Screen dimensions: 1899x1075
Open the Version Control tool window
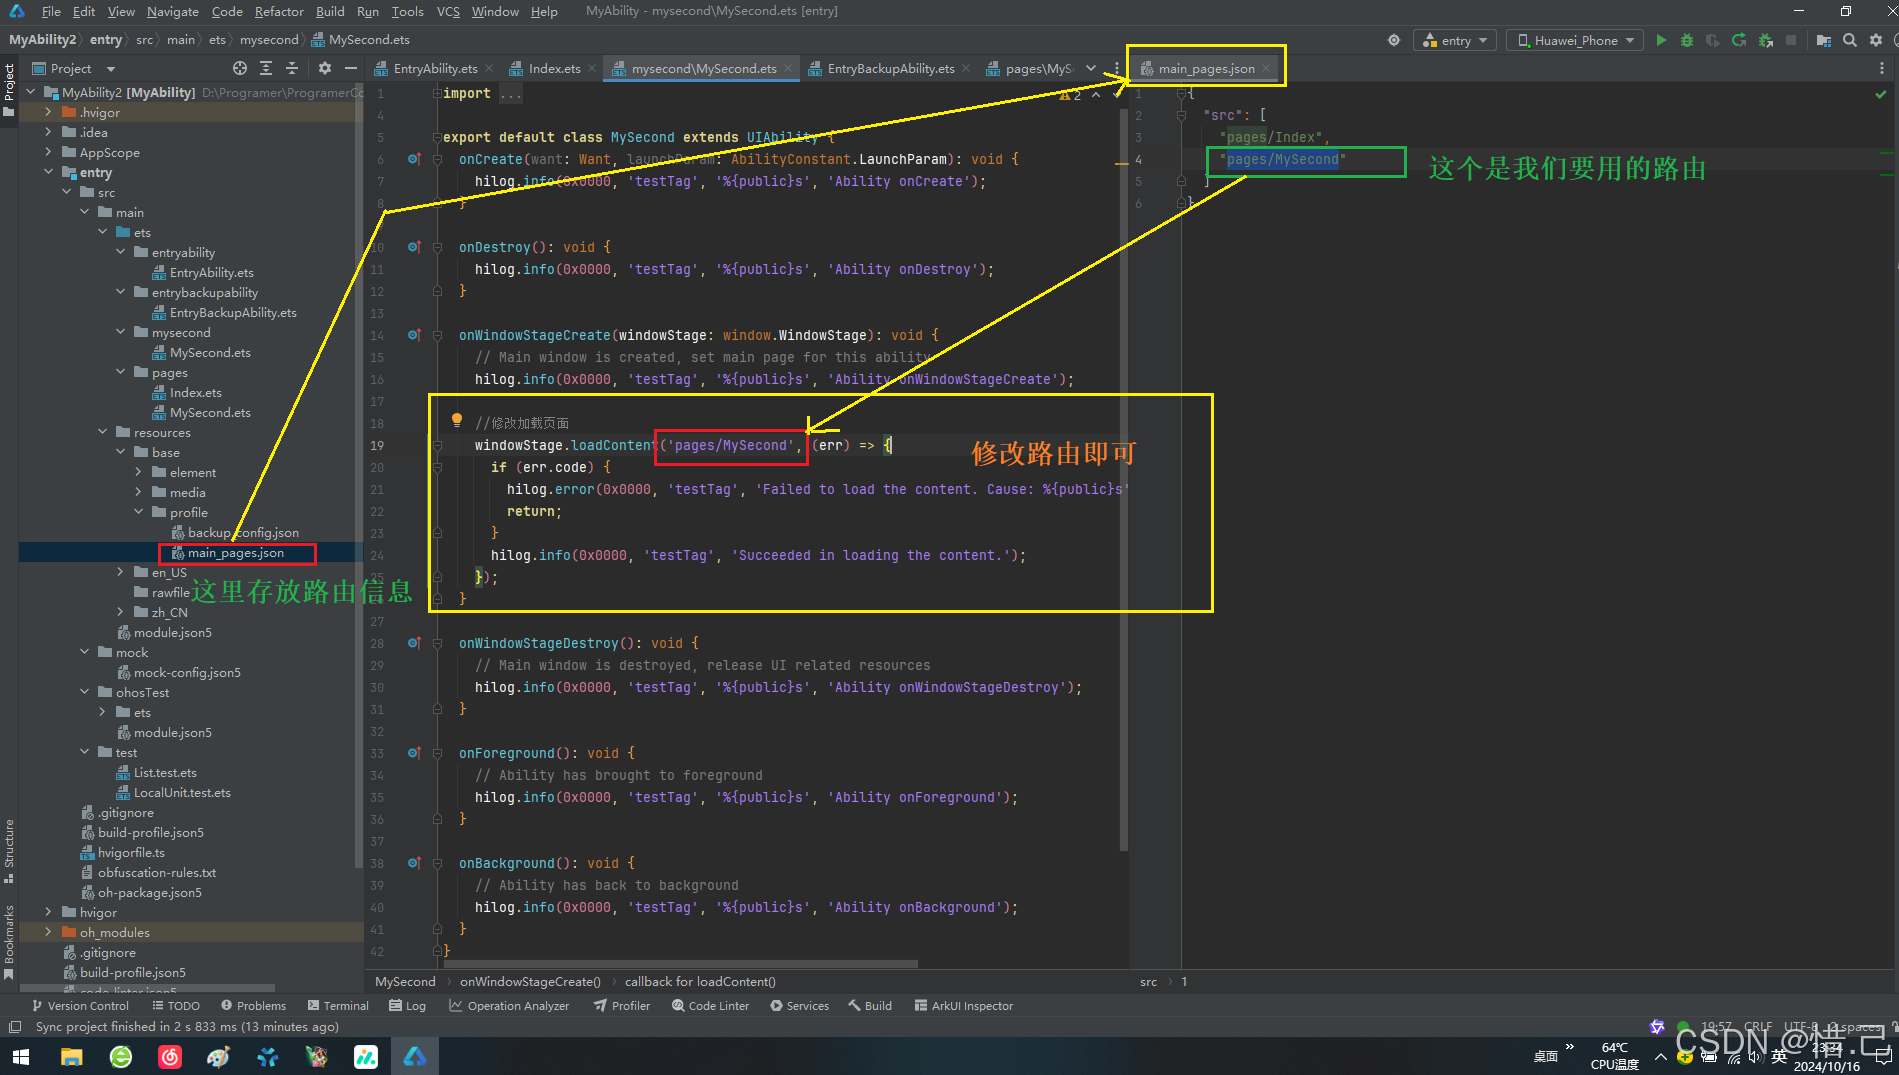coord(80,1005)
